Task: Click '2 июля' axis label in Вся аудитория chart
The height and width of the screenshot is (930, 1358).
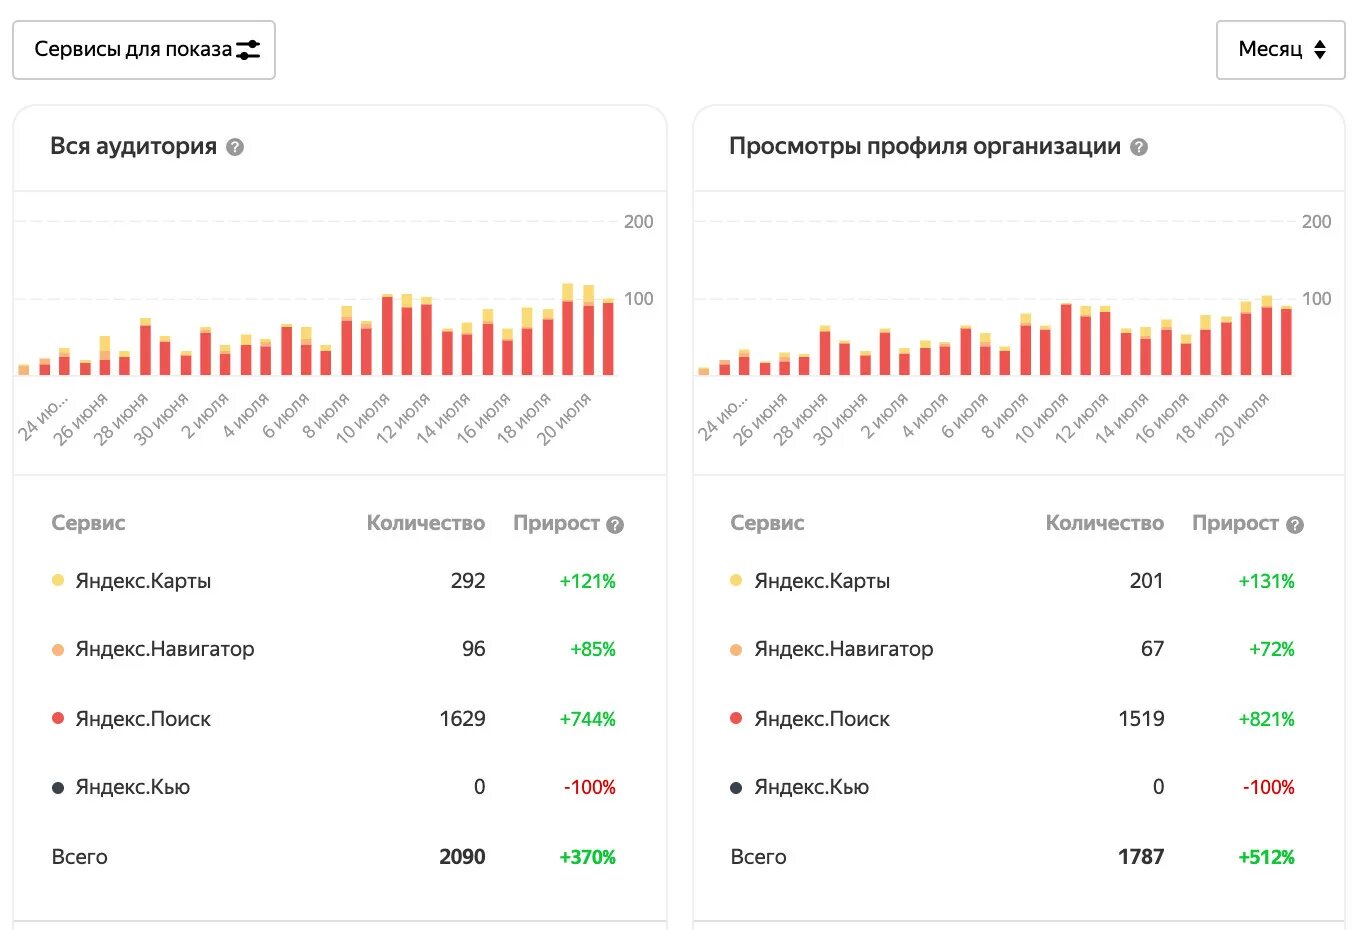Action: pos(205,416)
